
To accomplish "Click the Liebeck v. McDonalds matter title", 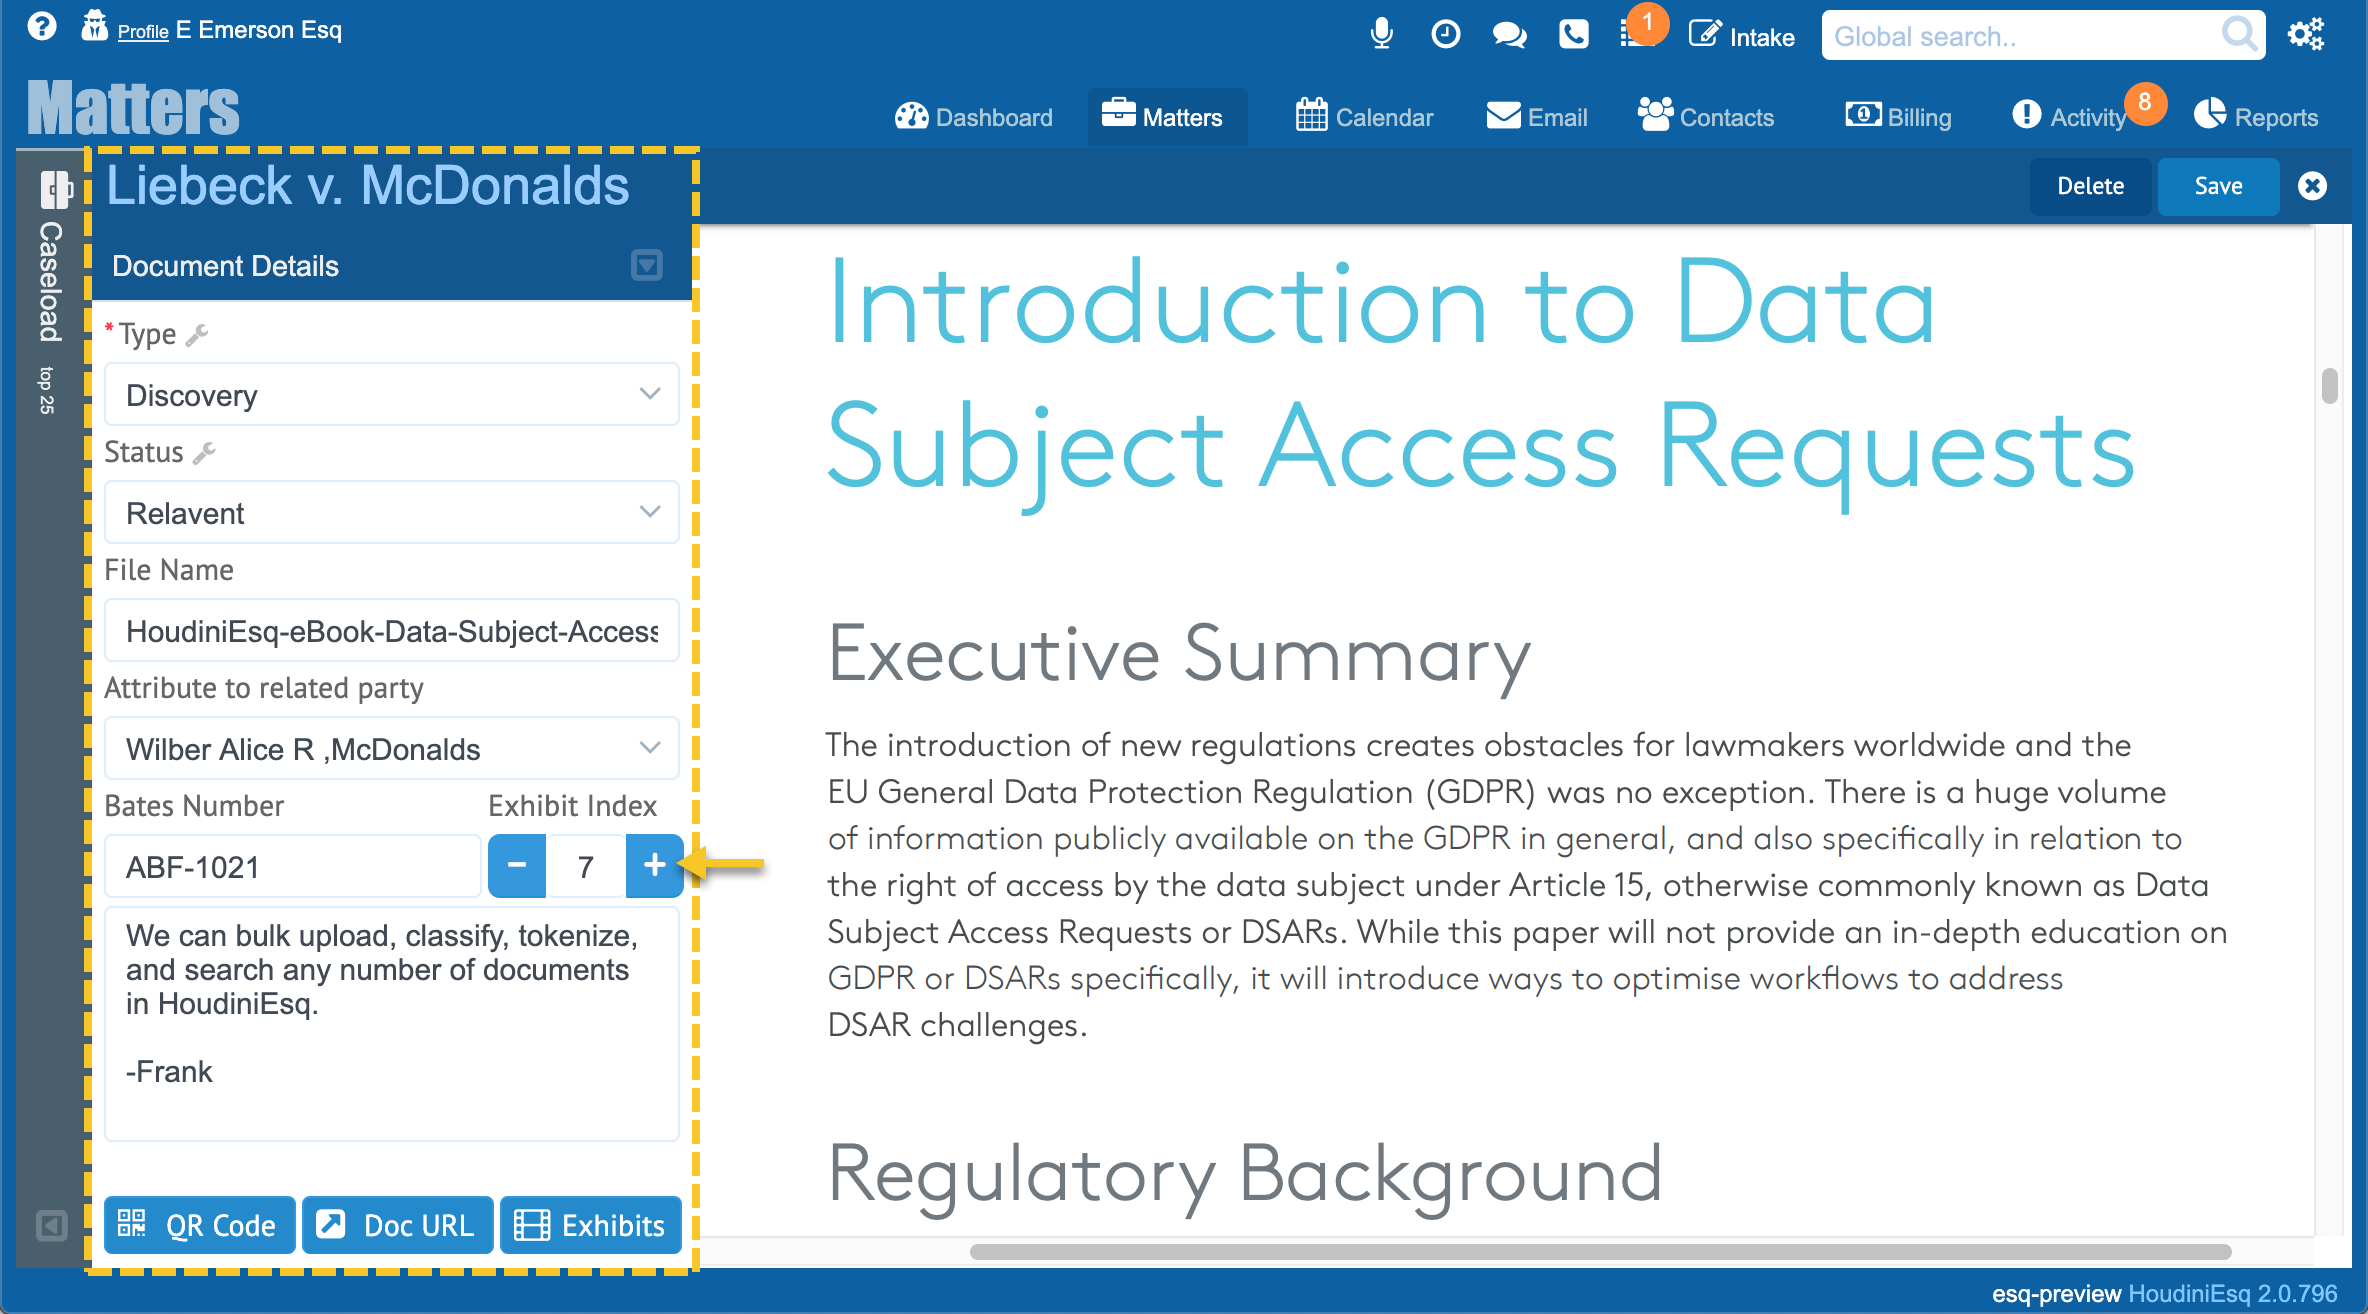I will [368, 186].
